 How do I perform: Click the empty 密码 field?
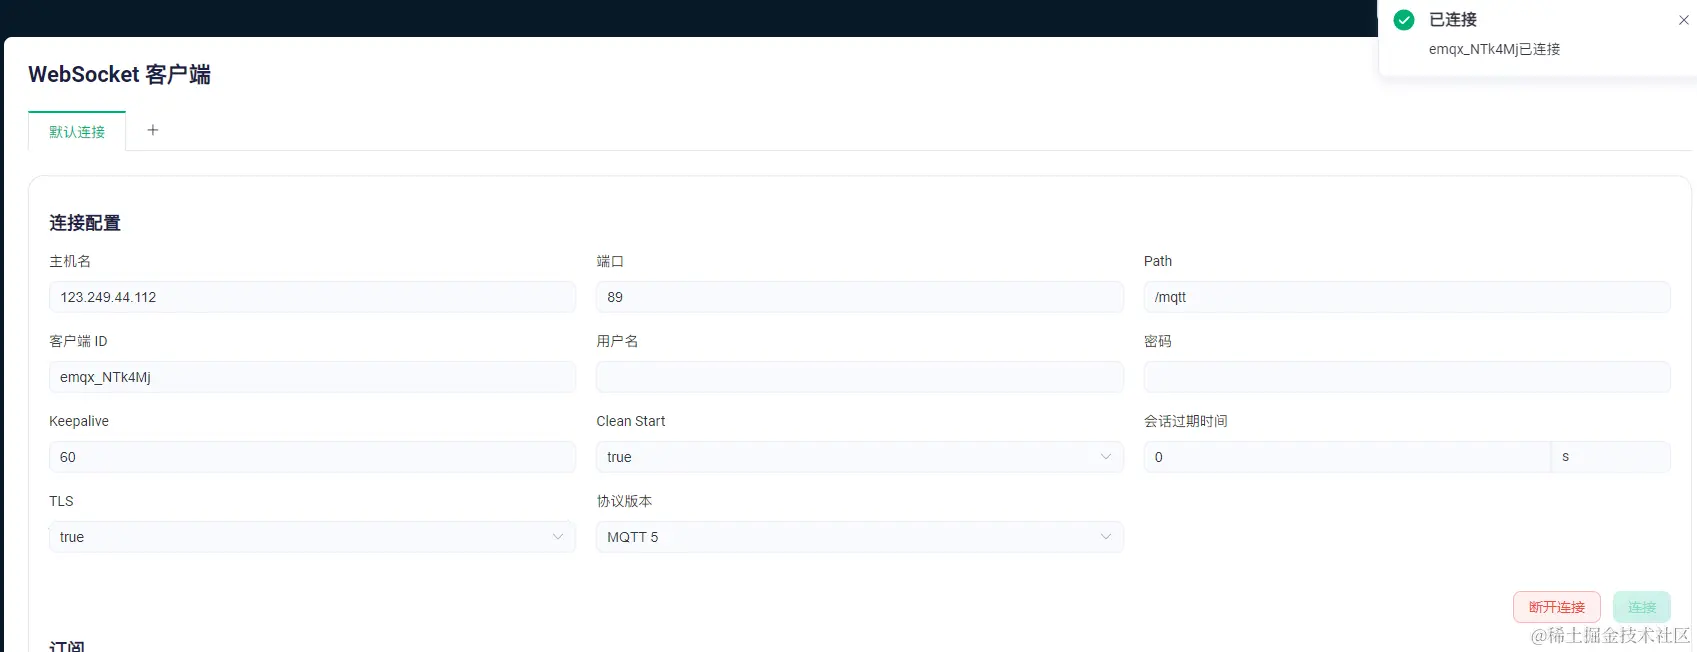(1407, 377)
